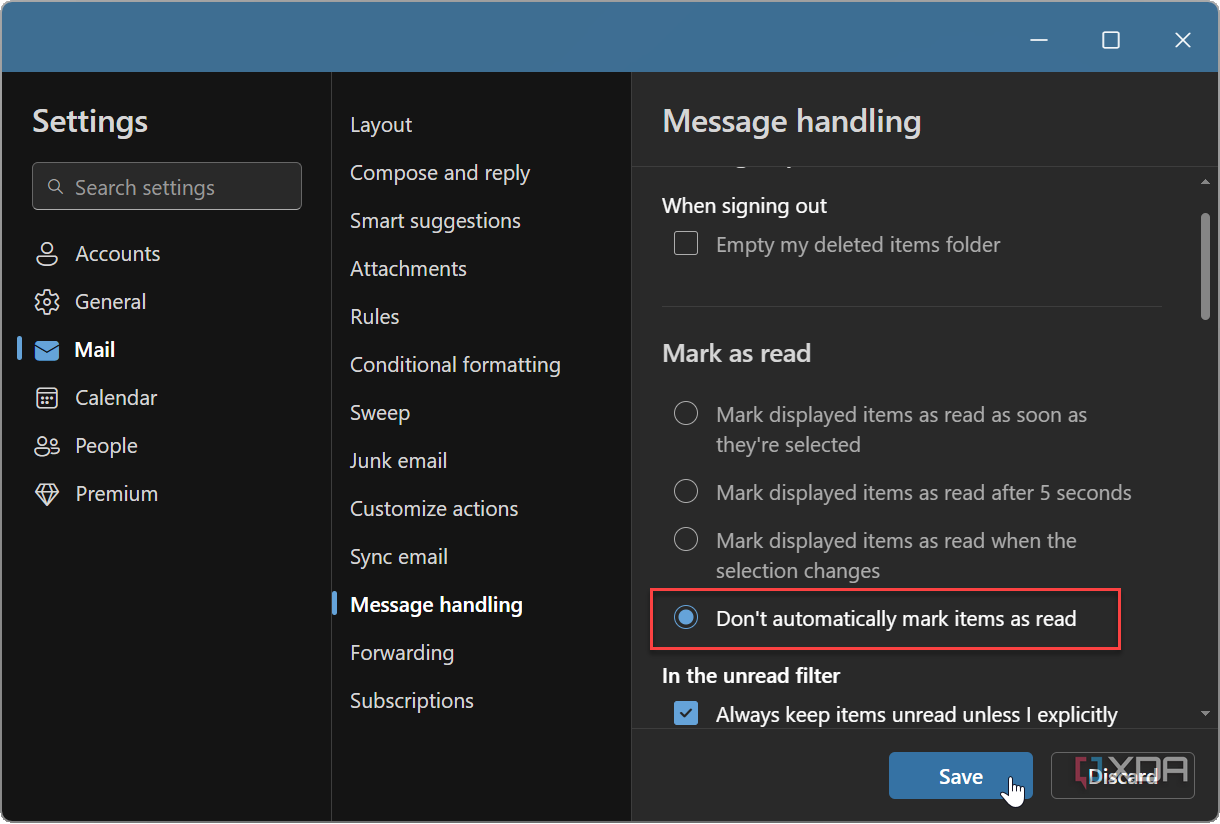Click the search magnifier icon

point(55,186)
